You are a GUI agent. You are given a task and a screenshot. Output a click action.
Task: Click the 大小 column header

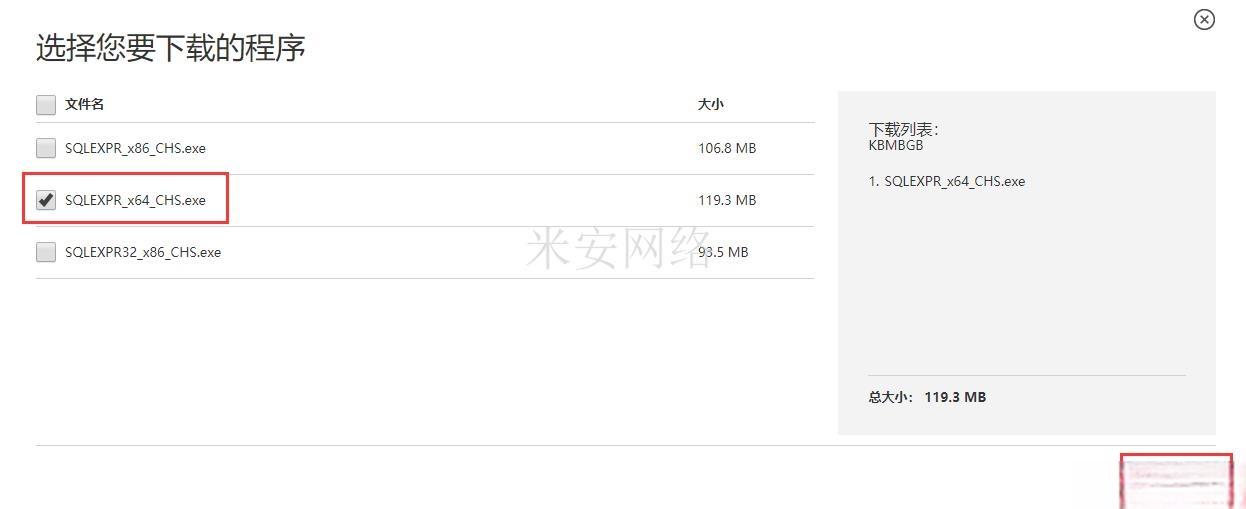tap(710, 104)
